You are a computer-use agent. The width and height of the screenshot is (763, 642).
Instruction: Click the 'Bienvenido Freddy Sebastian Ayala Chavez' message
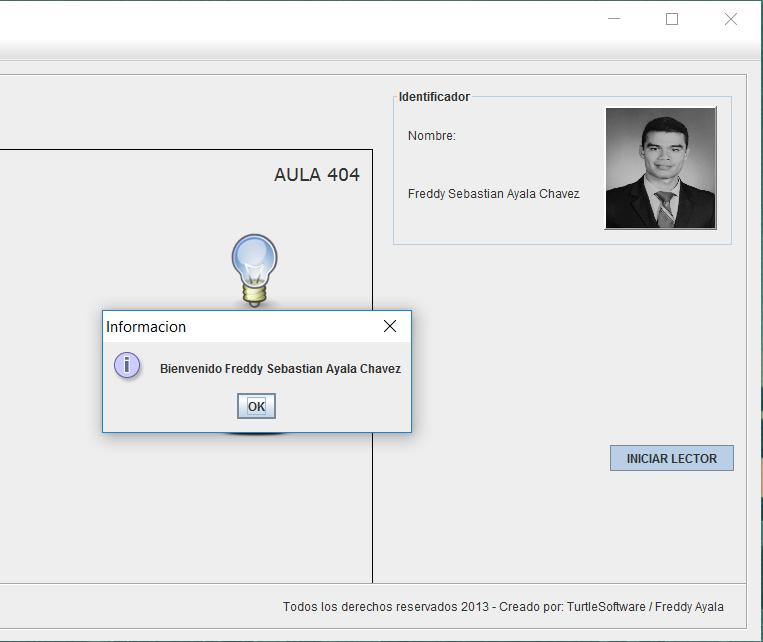click(x=280, y=369)
